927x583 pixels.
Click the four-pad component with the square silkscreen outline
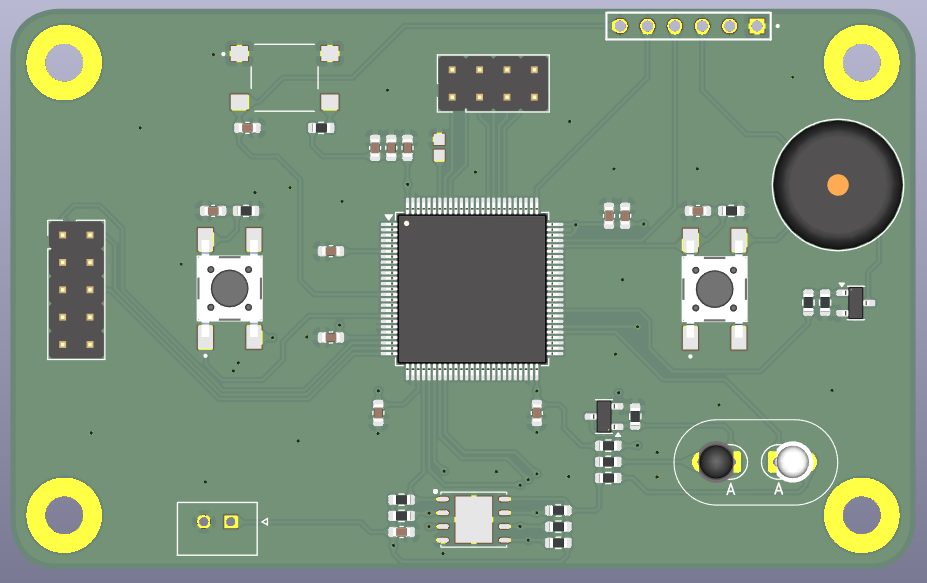click(x=284, y=77)
